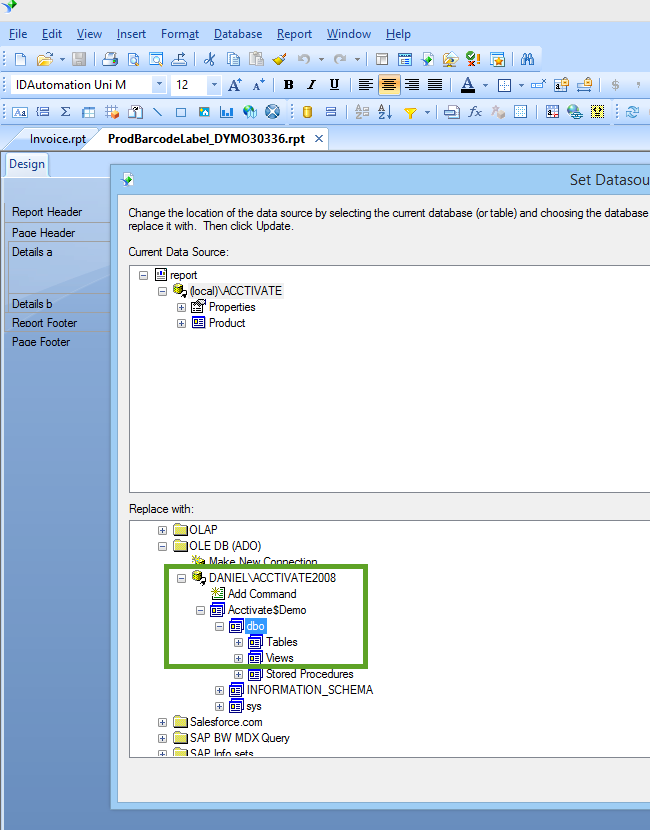Switch to the Invoice.rpt tab
Screen dimensions: 650x830
click(57, 139)
